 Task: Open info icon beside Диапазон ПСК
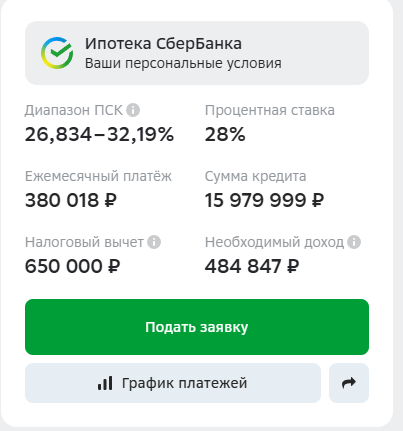tap(133, 110)
